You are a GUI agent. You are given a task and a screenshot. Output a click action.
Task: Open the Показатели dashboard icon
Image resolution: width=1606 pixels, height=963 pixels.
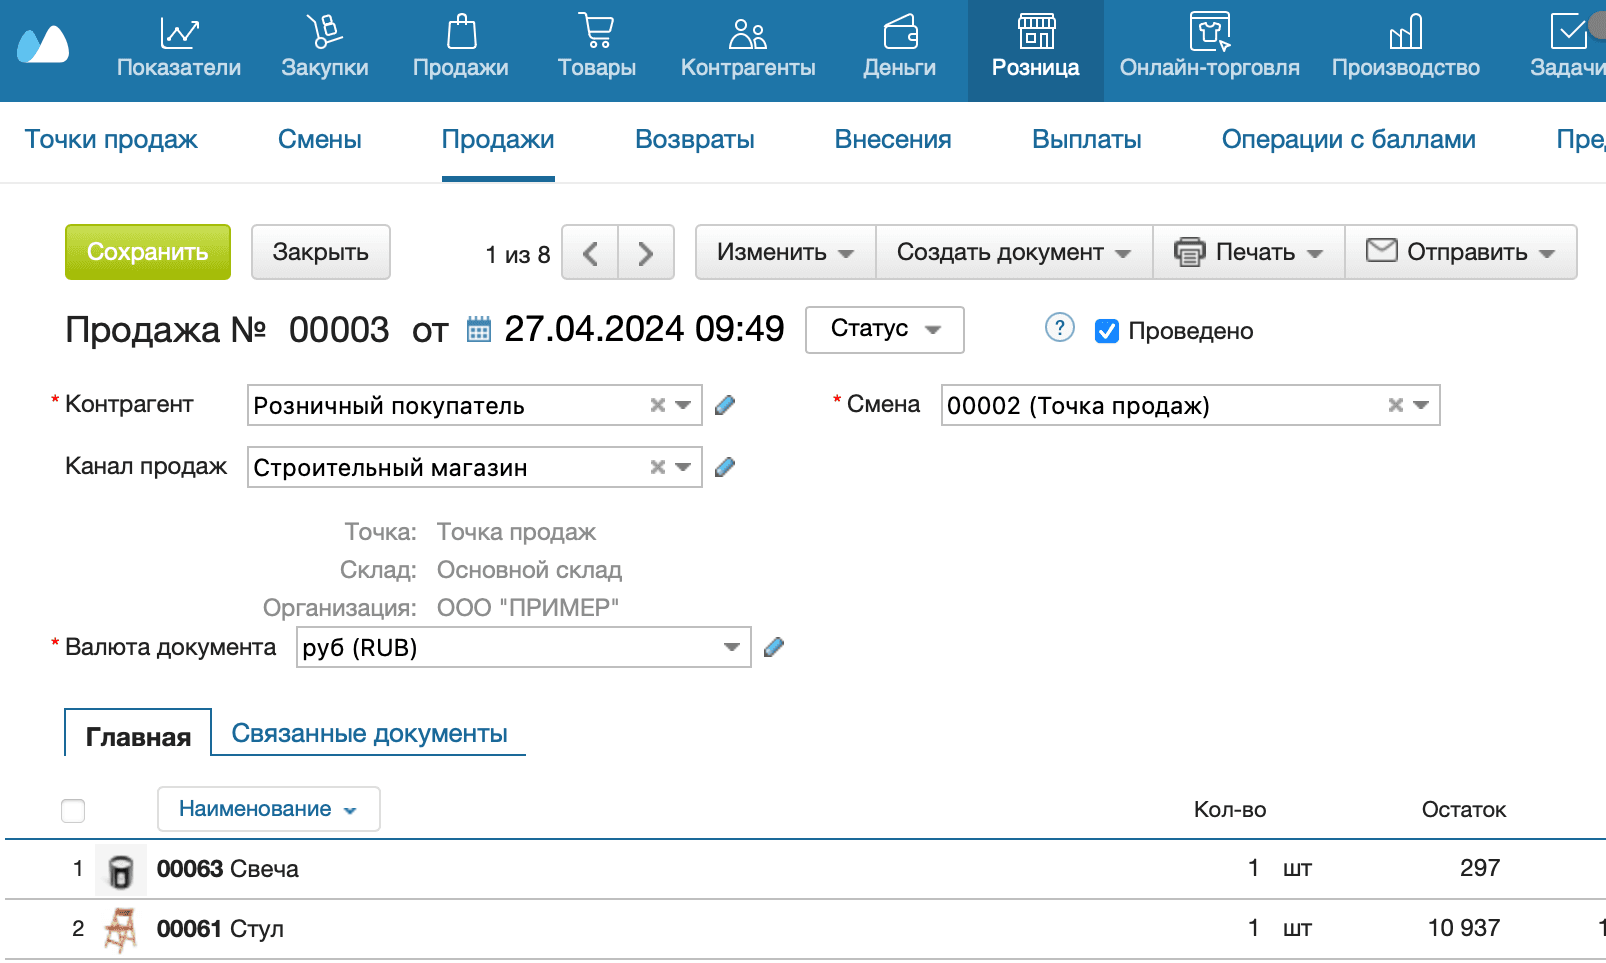click(179, 33)
